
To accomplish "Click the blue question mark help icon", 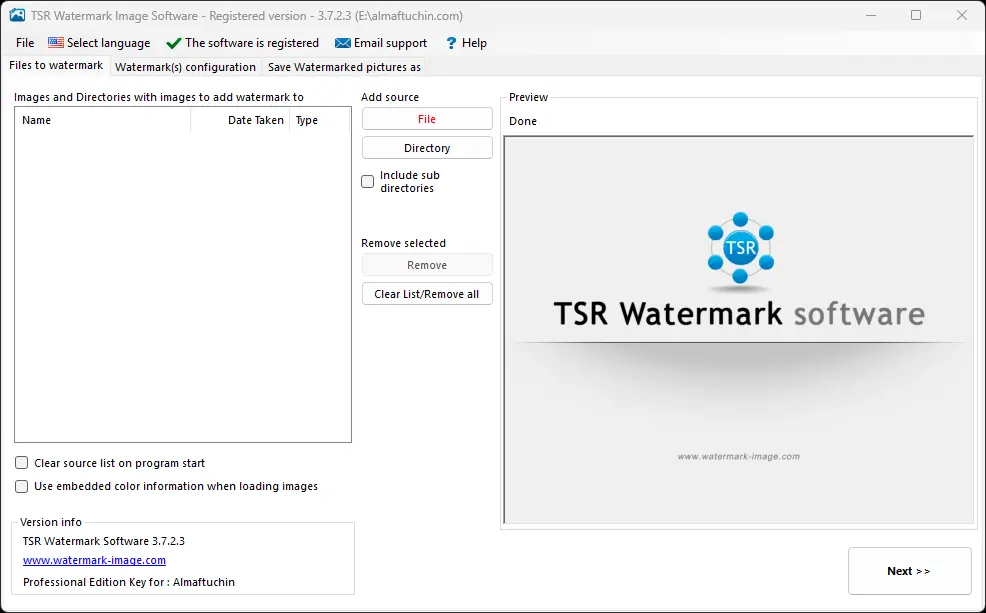I will 451,43.
